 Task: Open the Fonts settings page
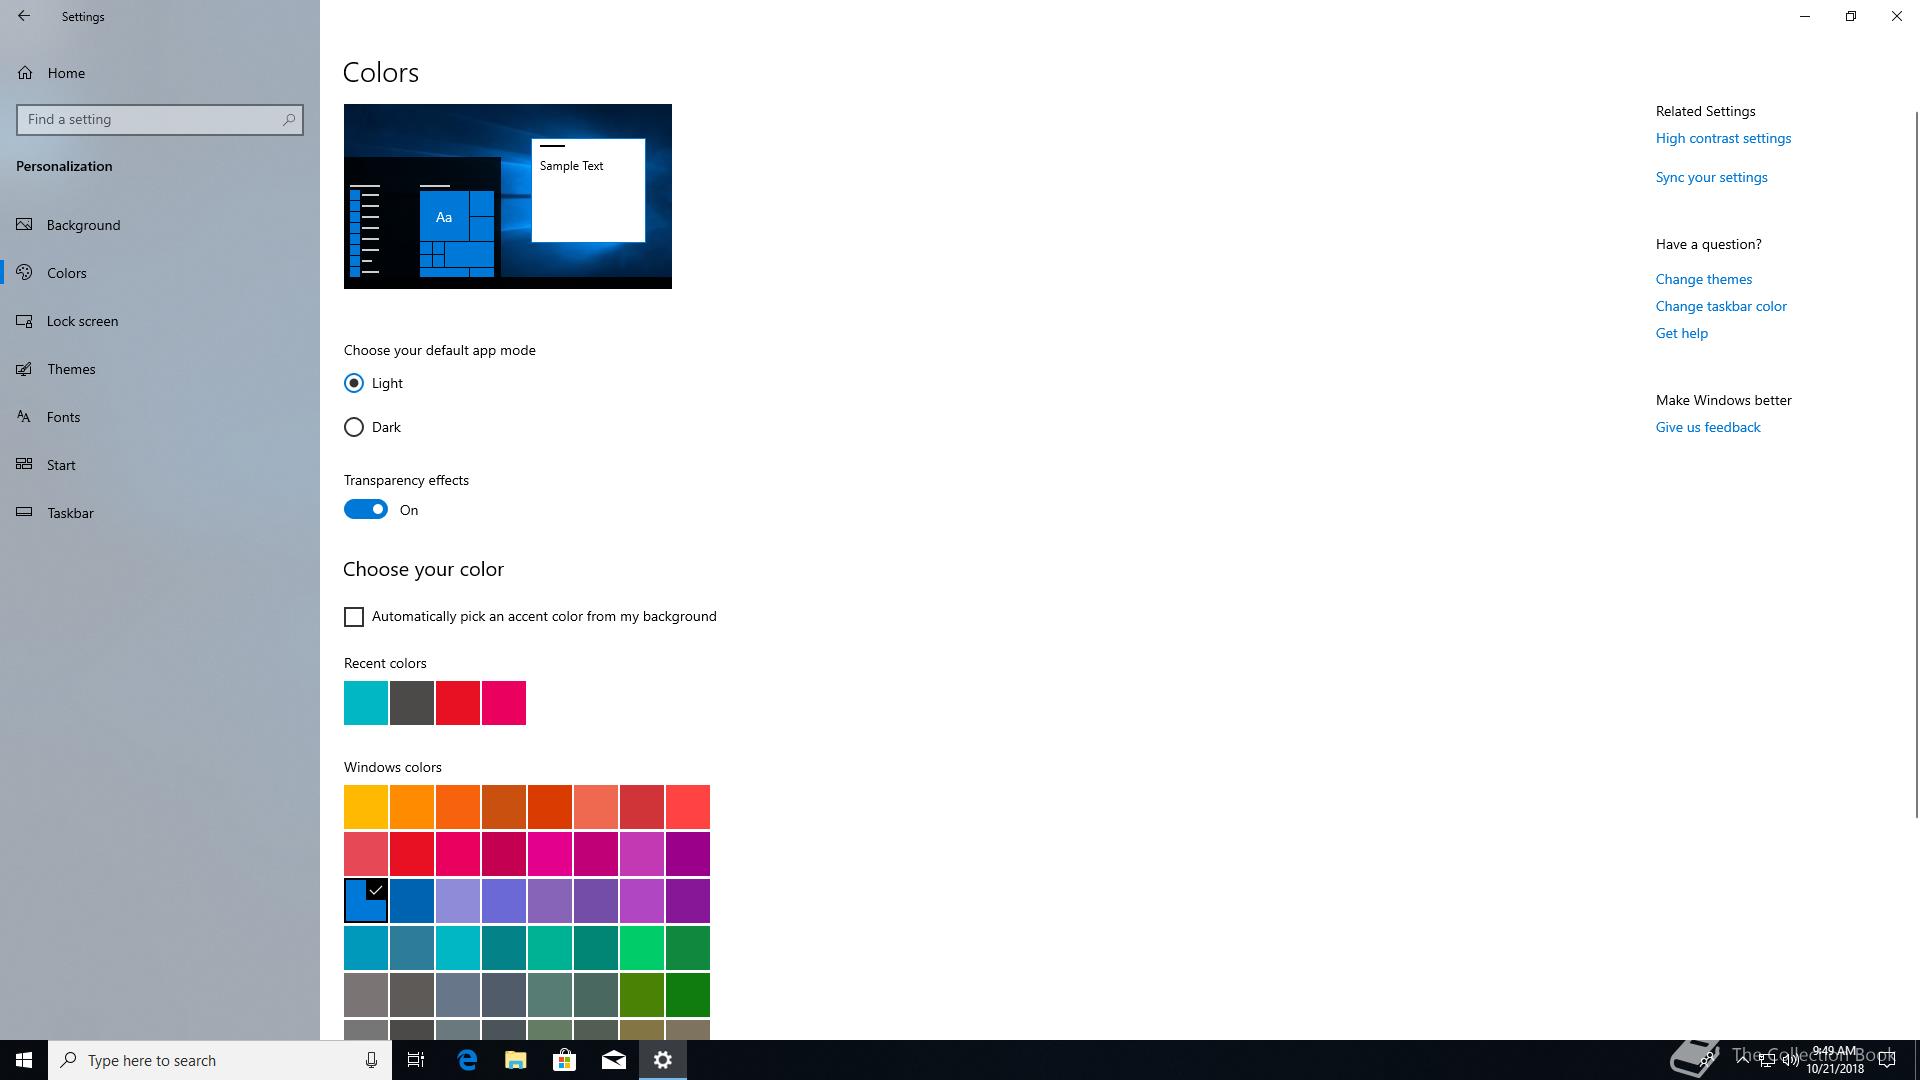point(160,417)
